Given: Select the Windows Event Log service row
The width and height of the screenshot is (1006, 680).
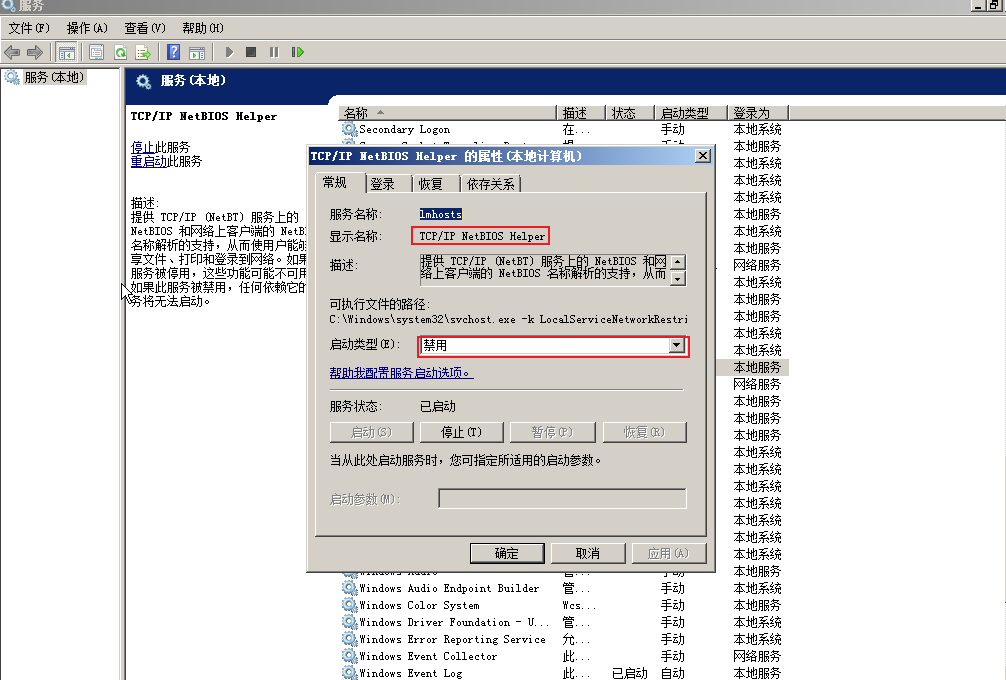Looking at the screenshot, I should (564, 673).
